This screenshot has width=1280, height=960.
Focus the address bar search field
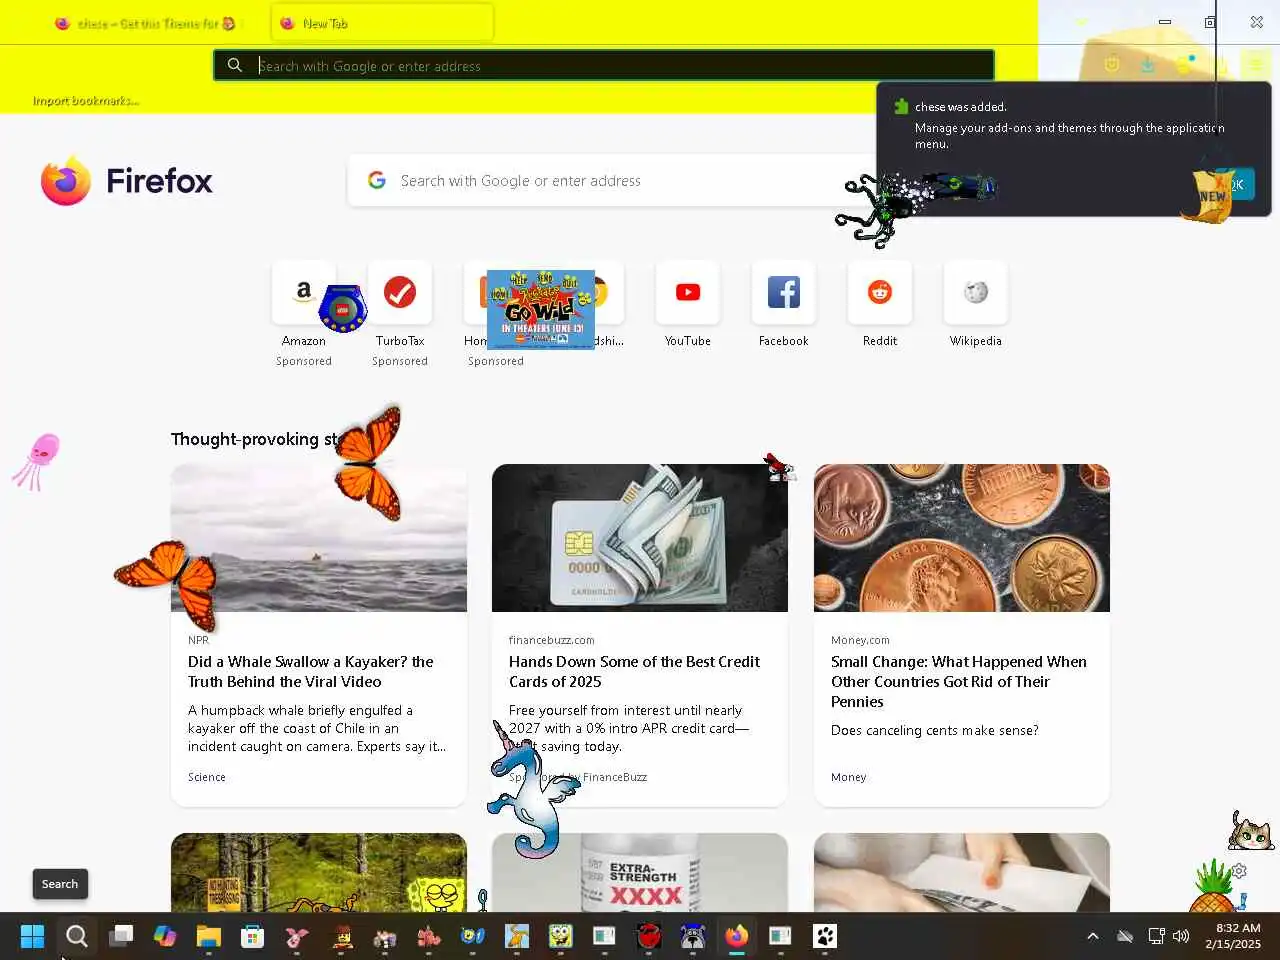coord(604,65)
